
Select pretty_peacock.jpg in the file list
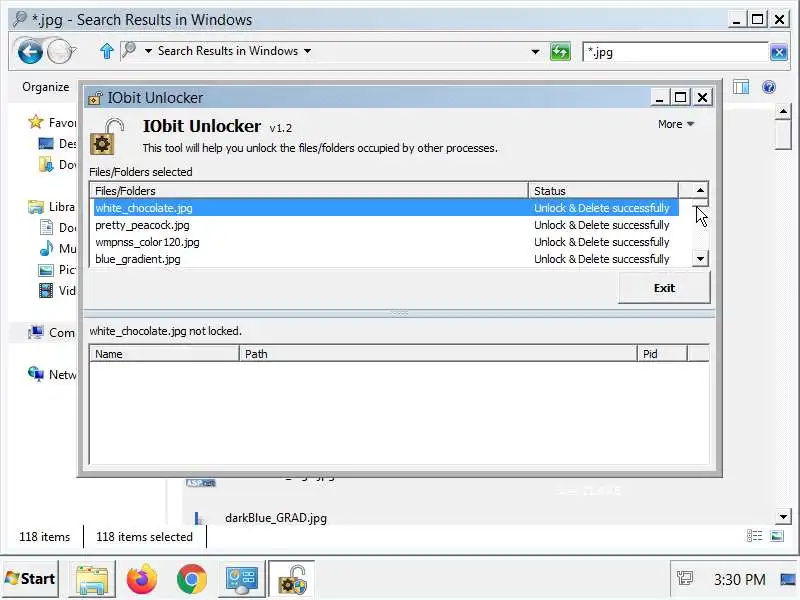pos(386,225)
